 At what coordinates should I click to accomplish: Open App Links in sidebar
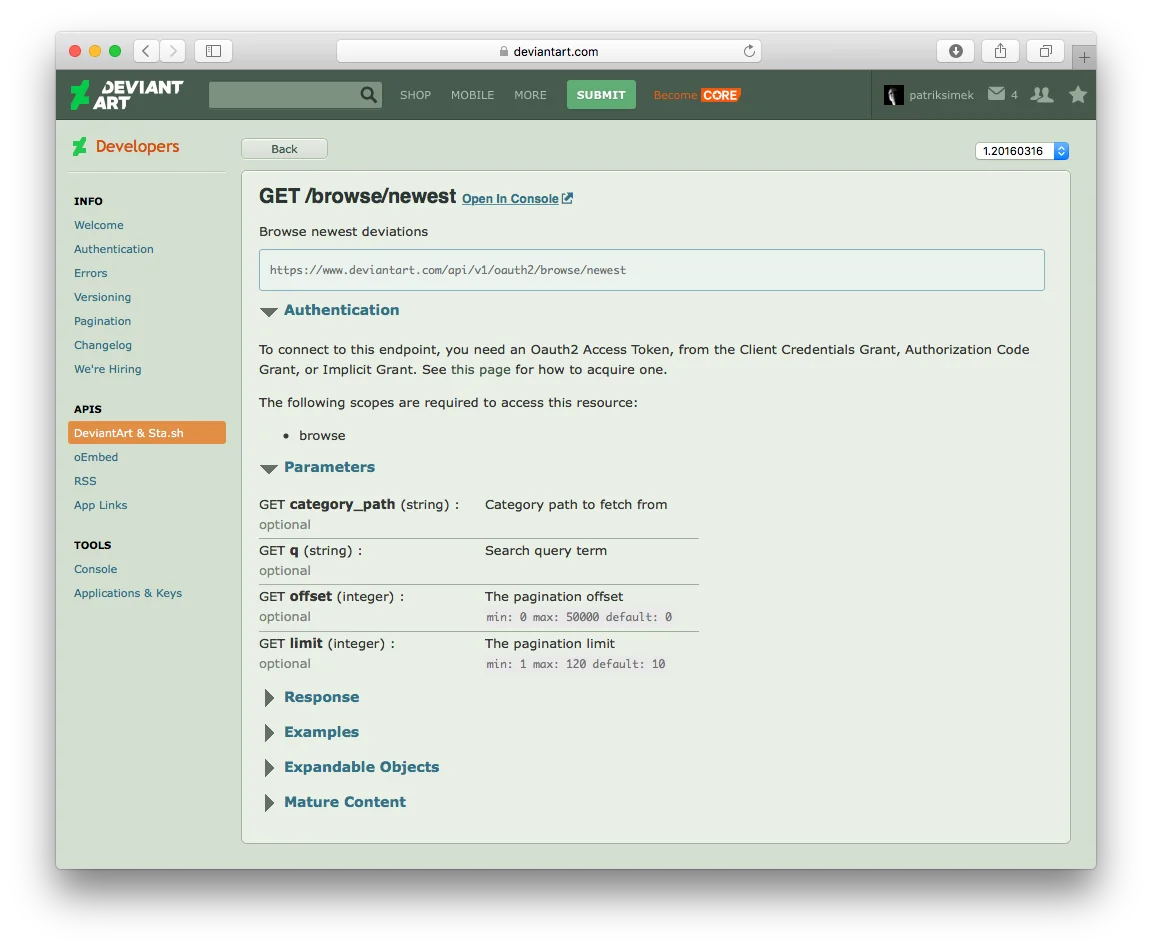101,505
